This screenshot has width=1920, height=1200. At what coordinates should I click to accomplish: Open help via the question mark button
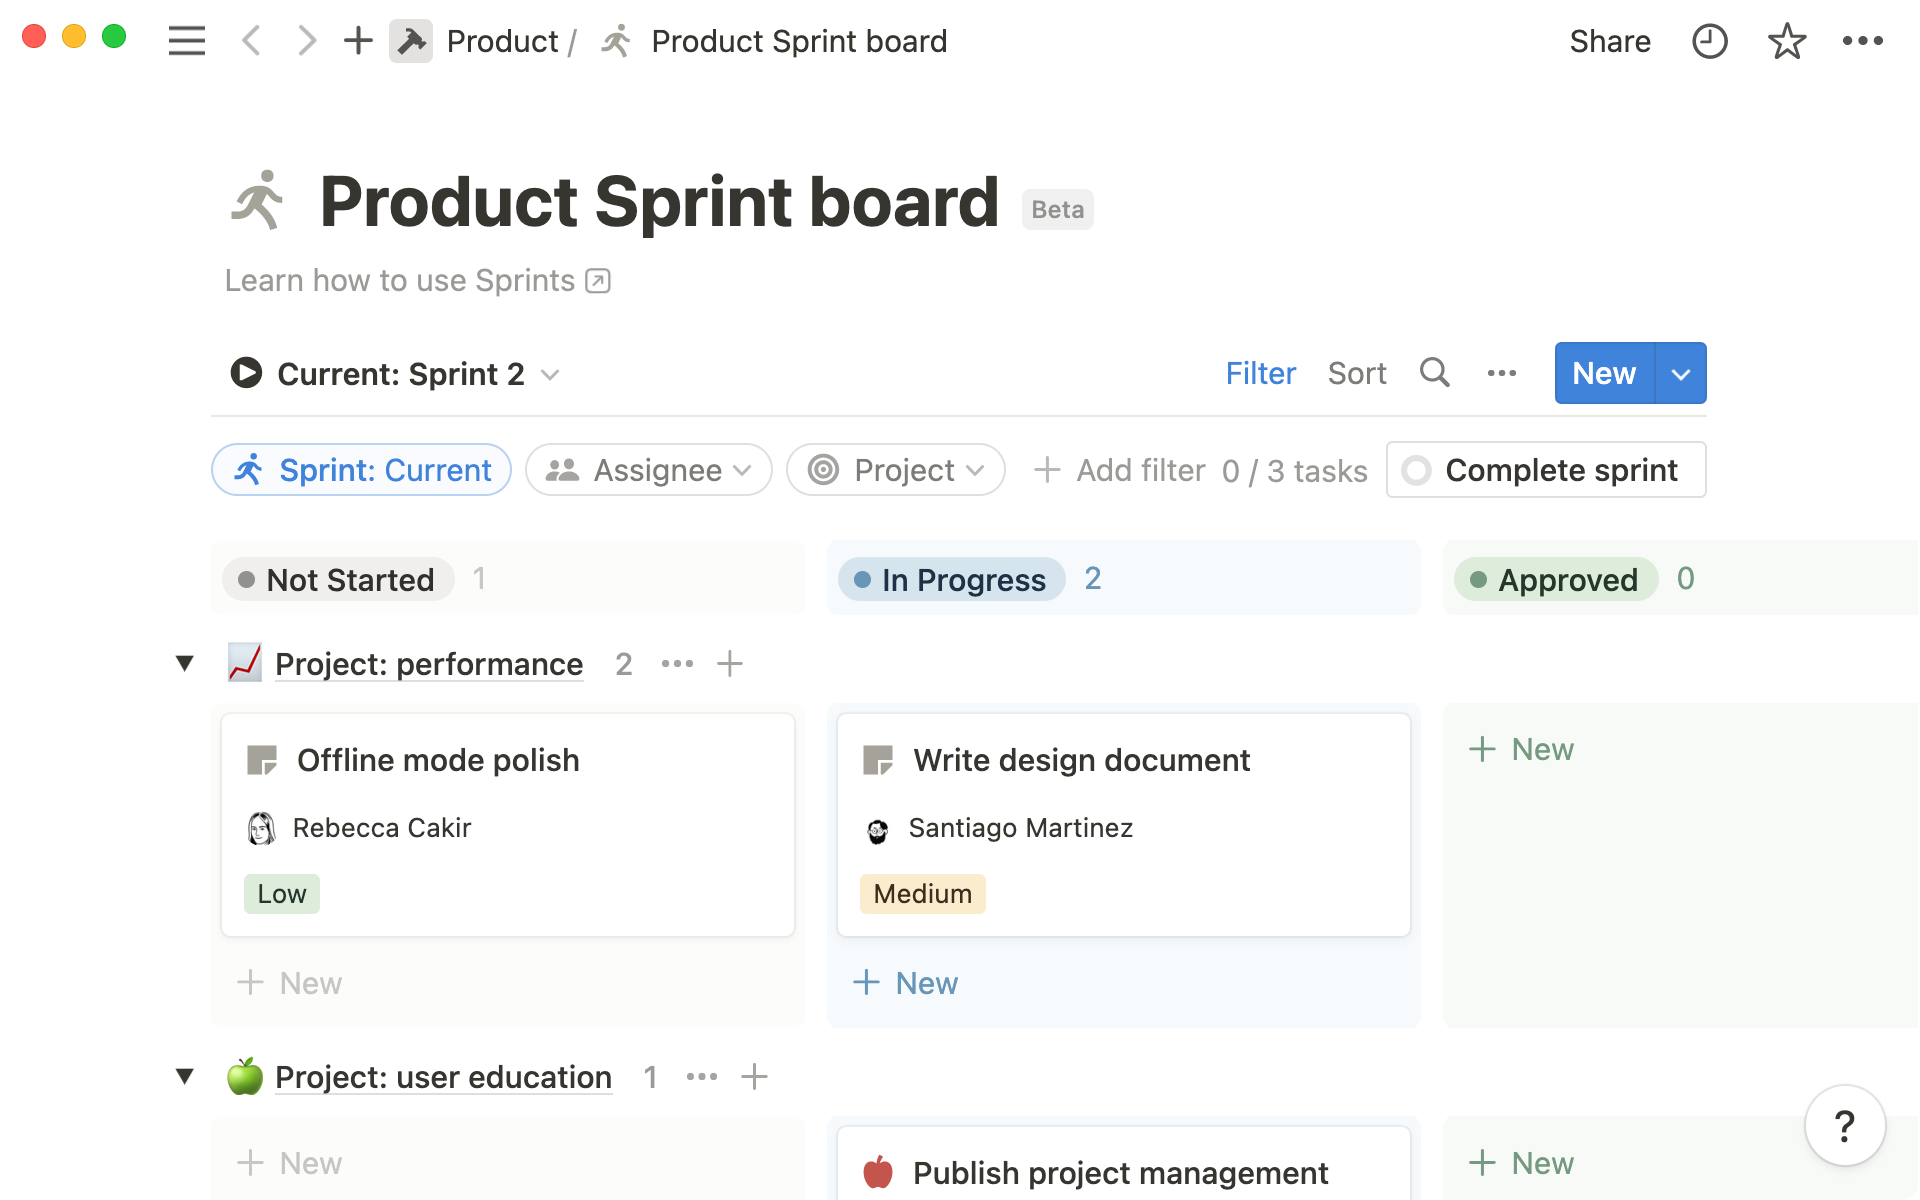(x=1844, y=1125)
